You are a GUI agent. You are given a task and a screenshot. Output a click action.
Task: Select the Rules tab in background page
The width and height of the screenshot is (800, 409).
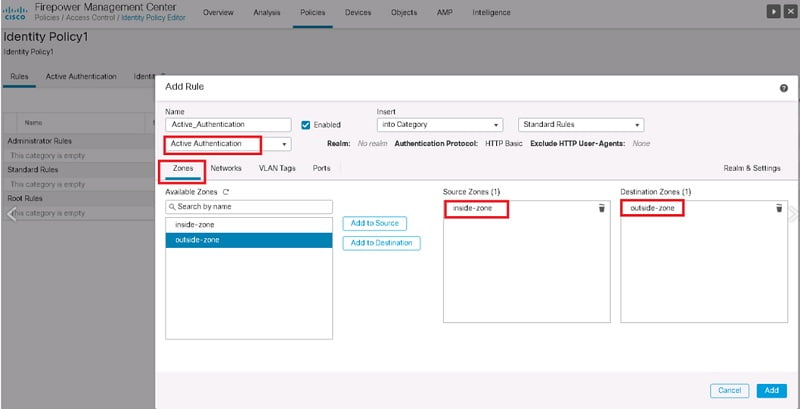tap(19, 76)
